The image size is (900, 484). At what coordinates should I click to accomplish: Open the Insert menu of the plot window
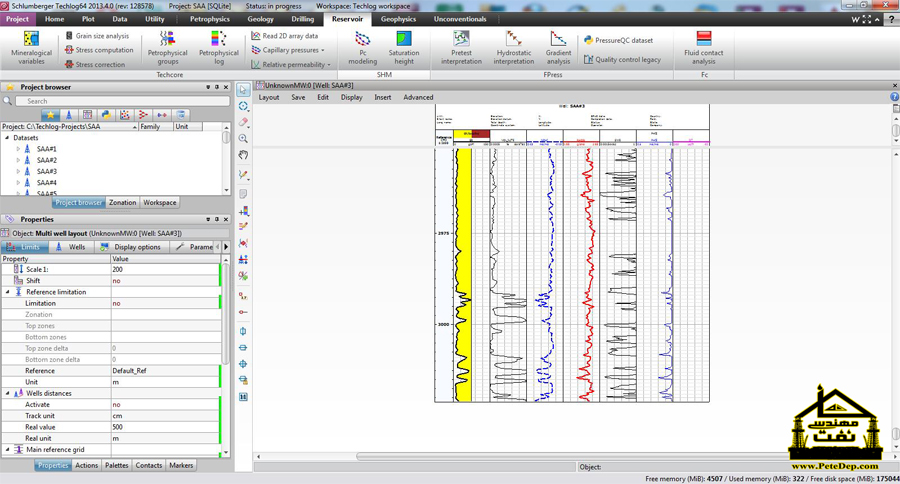point(382,97)
